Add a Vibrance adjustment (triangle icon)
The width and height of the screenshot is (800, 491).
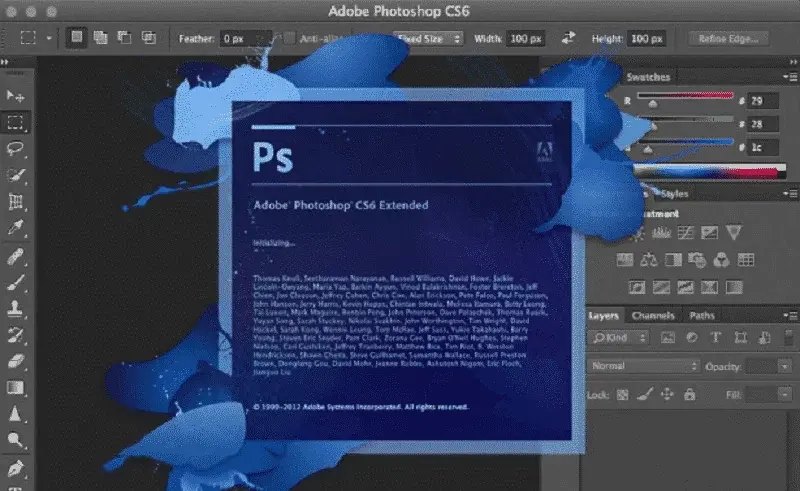(x=733, y=233)
